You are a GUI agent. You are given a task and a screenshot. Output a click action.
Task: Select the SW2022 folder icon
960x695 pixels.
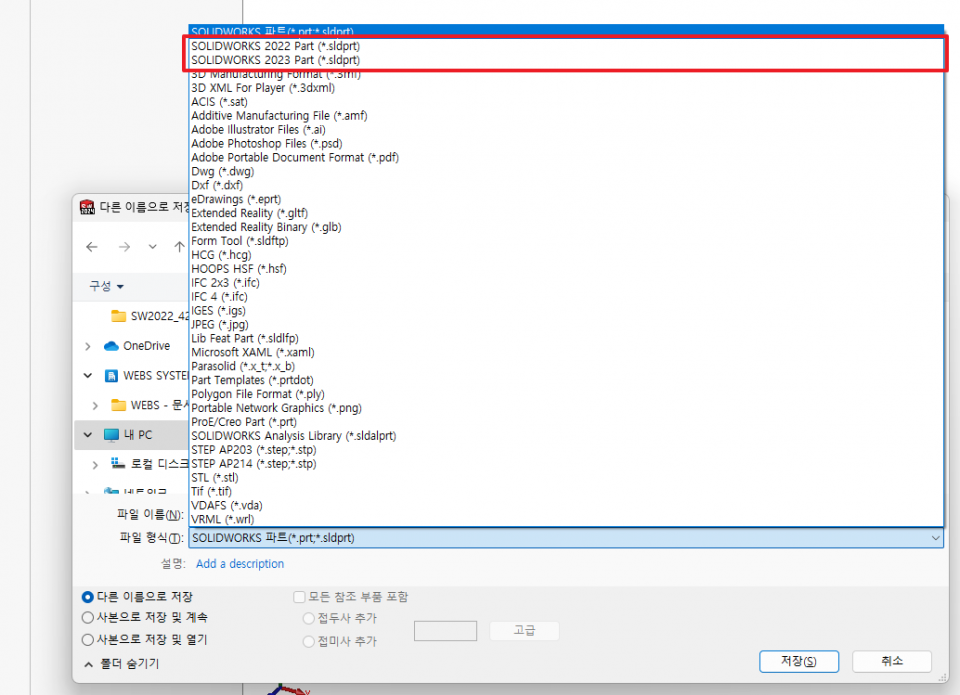click(x=118, y=316)
